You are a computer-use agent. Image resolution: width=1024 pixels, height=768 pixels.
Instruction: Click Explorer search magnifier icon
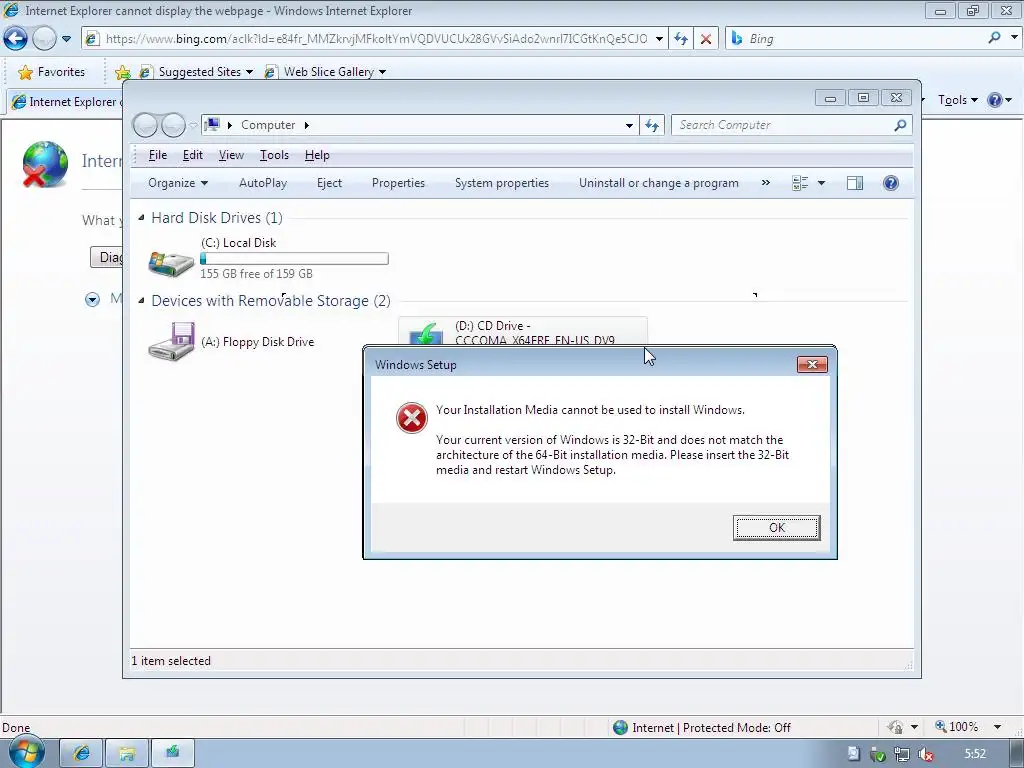coord(900,125)
